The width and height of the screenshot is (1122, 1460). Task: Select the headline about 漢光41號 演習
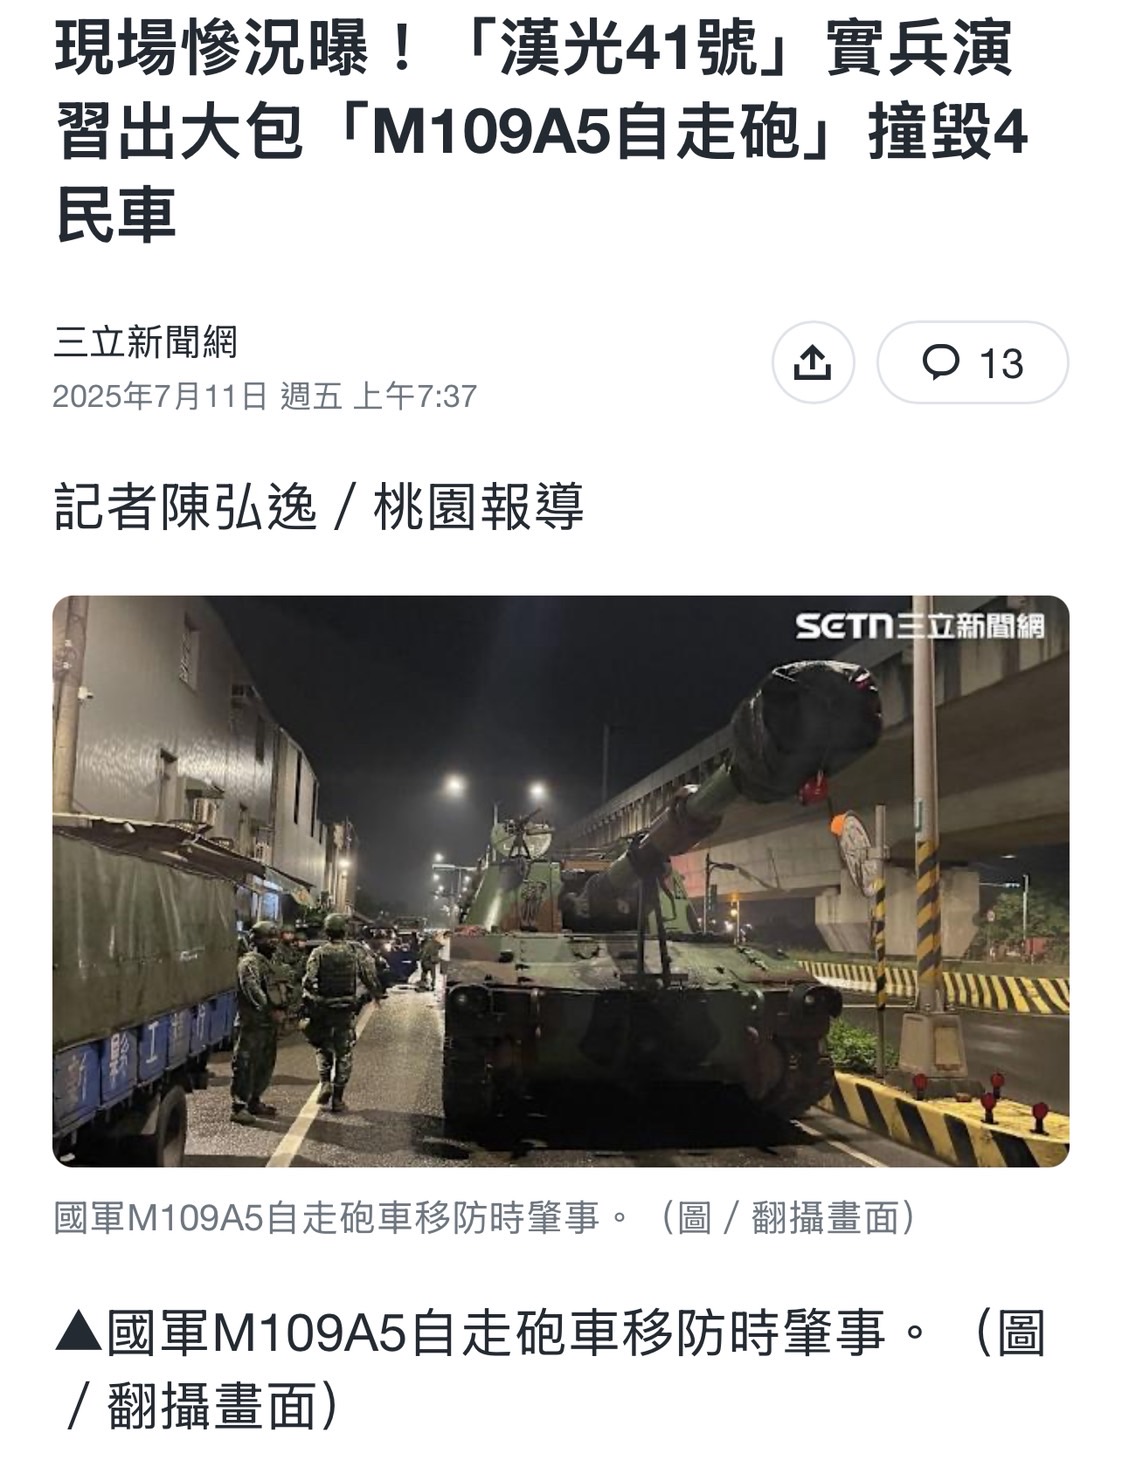[541, 132]
